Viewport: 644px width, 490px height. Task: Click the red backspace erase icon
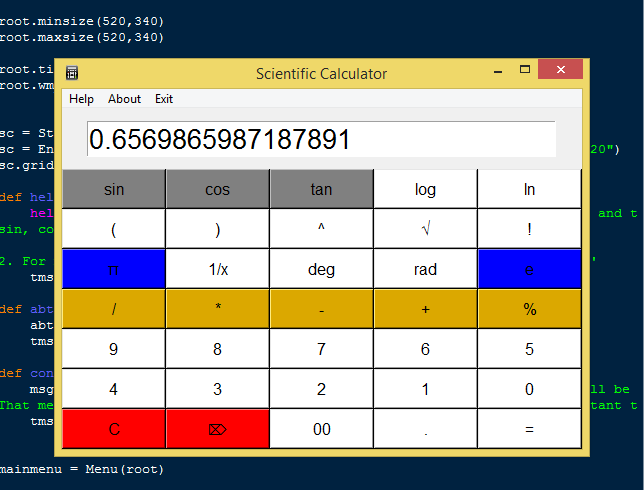(x=218, y=428)
